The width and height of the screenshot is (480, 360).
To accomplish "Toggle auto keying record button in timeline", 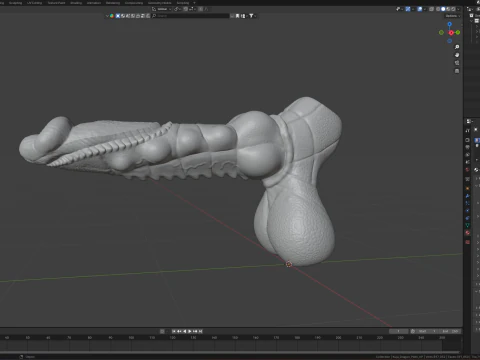I will point(162,331).
